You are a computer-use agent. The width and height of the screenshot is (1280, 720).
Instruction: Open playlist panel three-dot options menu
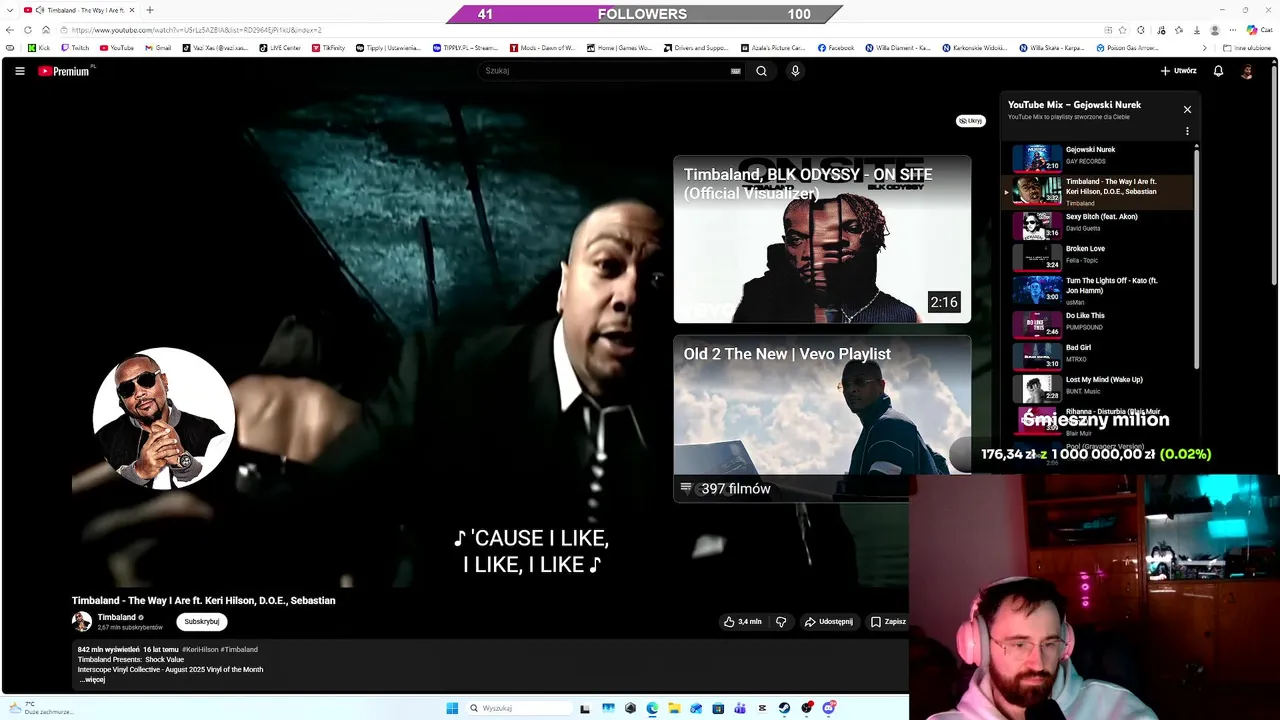(x=1187, y=131)
